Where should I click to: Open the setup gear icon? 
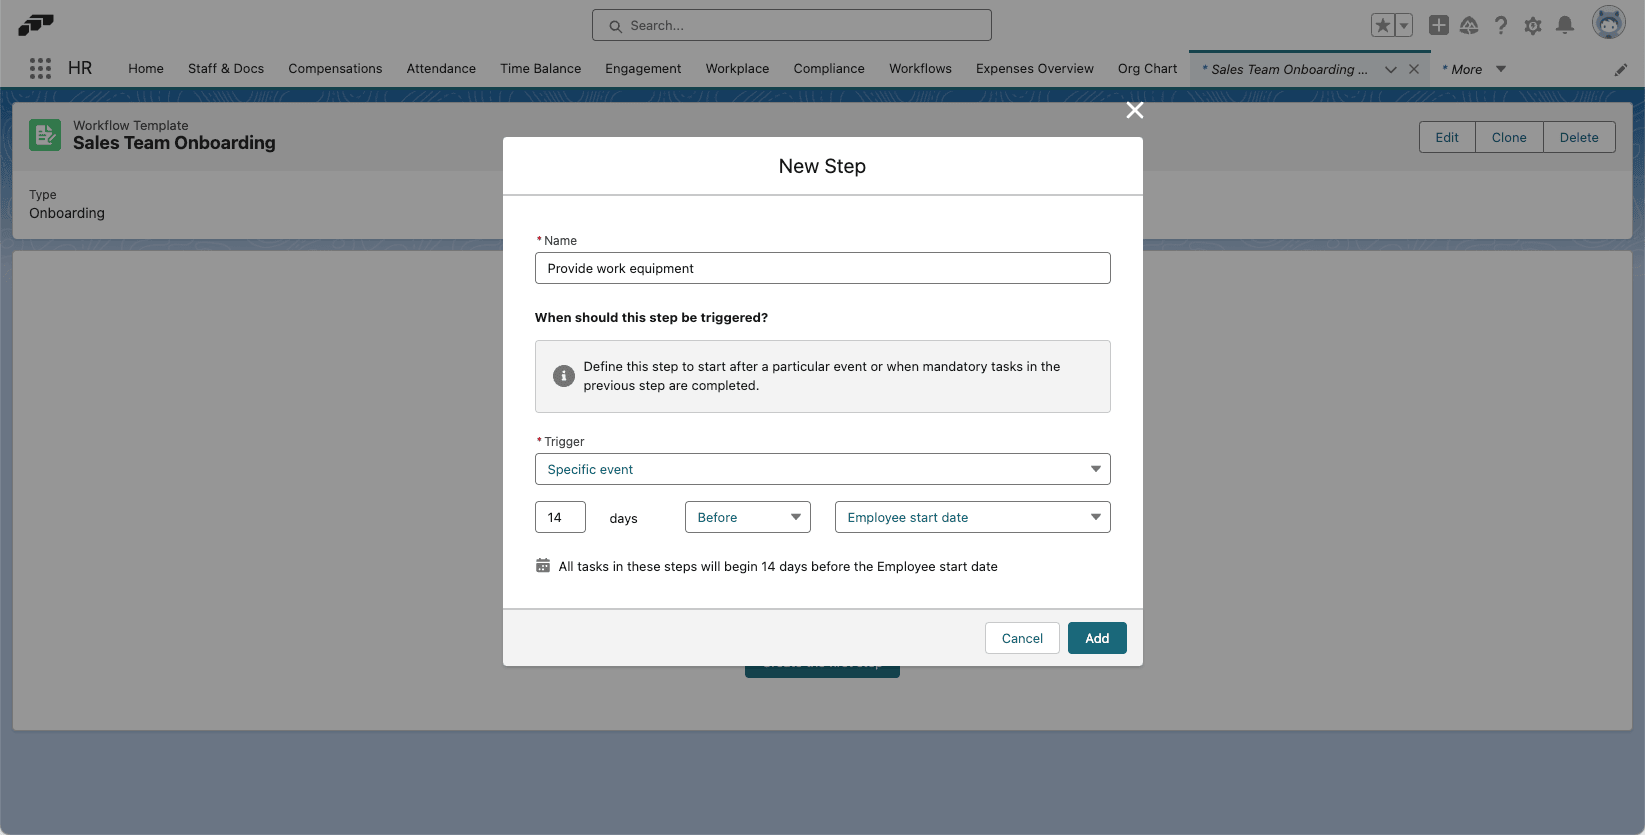coord(1533,25)
